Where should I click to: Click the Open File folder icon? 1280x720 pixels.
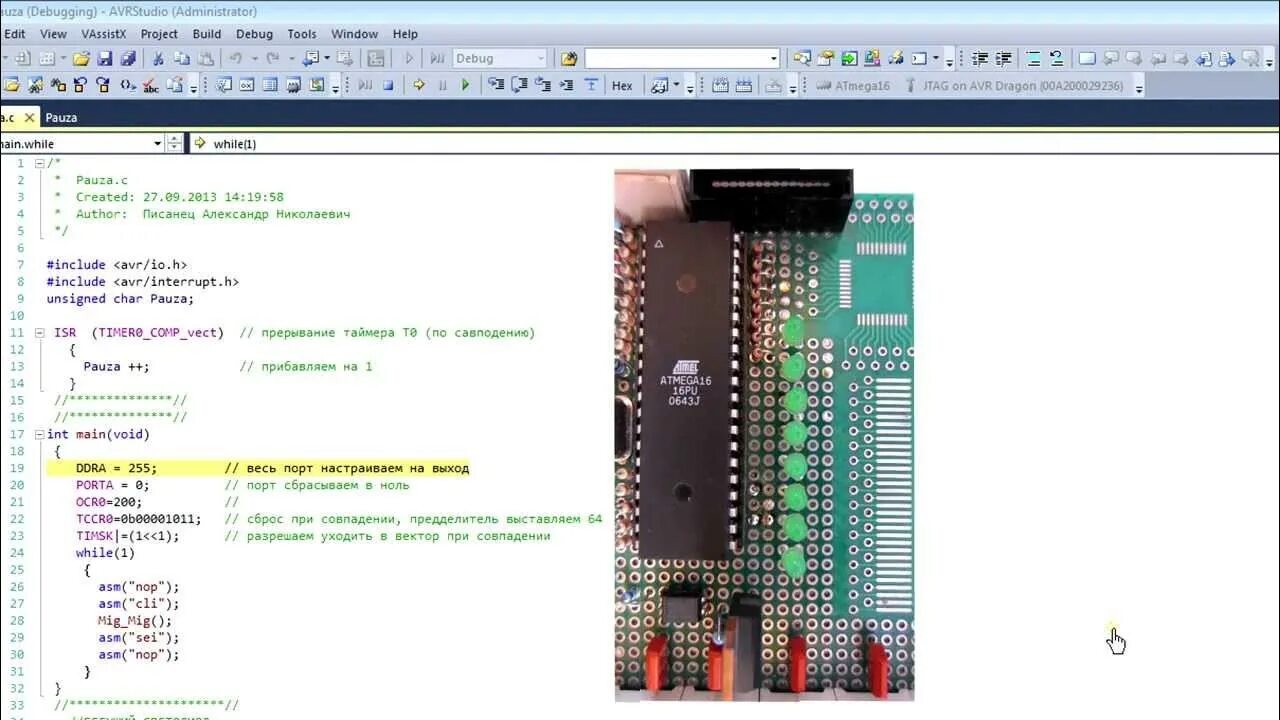[80, 58]
